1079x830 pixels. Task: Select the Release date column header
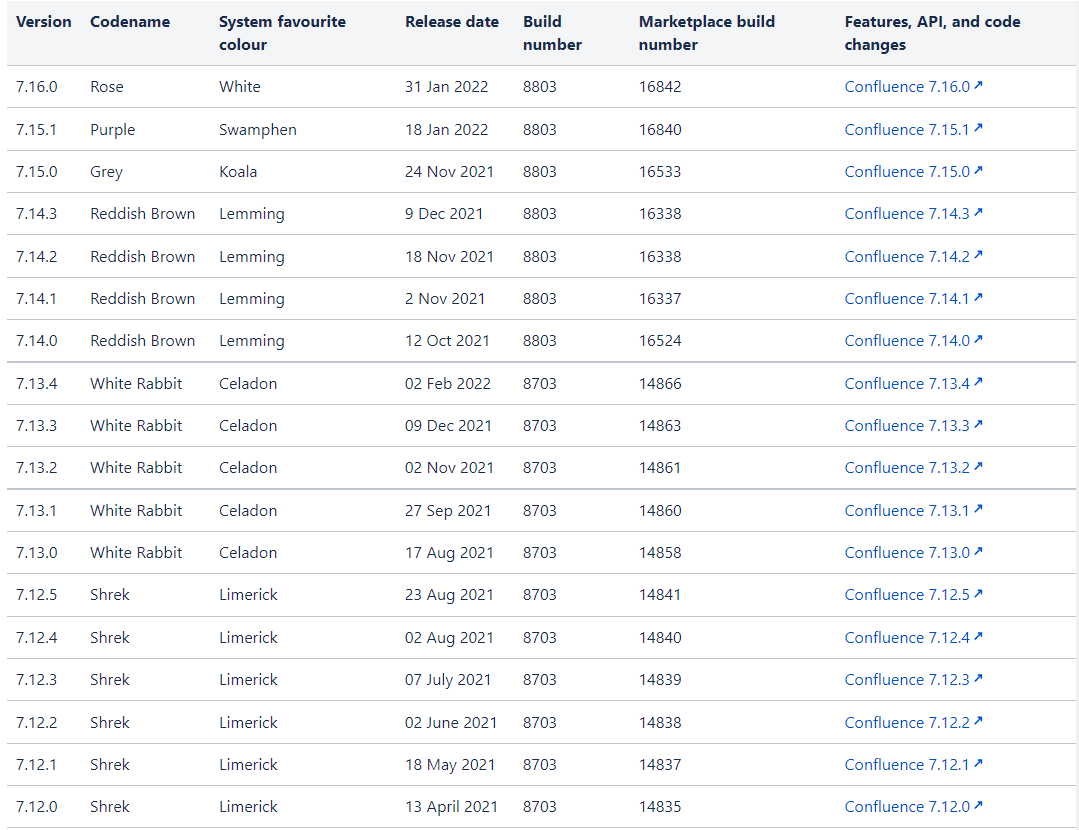click(x=451, y=21)
